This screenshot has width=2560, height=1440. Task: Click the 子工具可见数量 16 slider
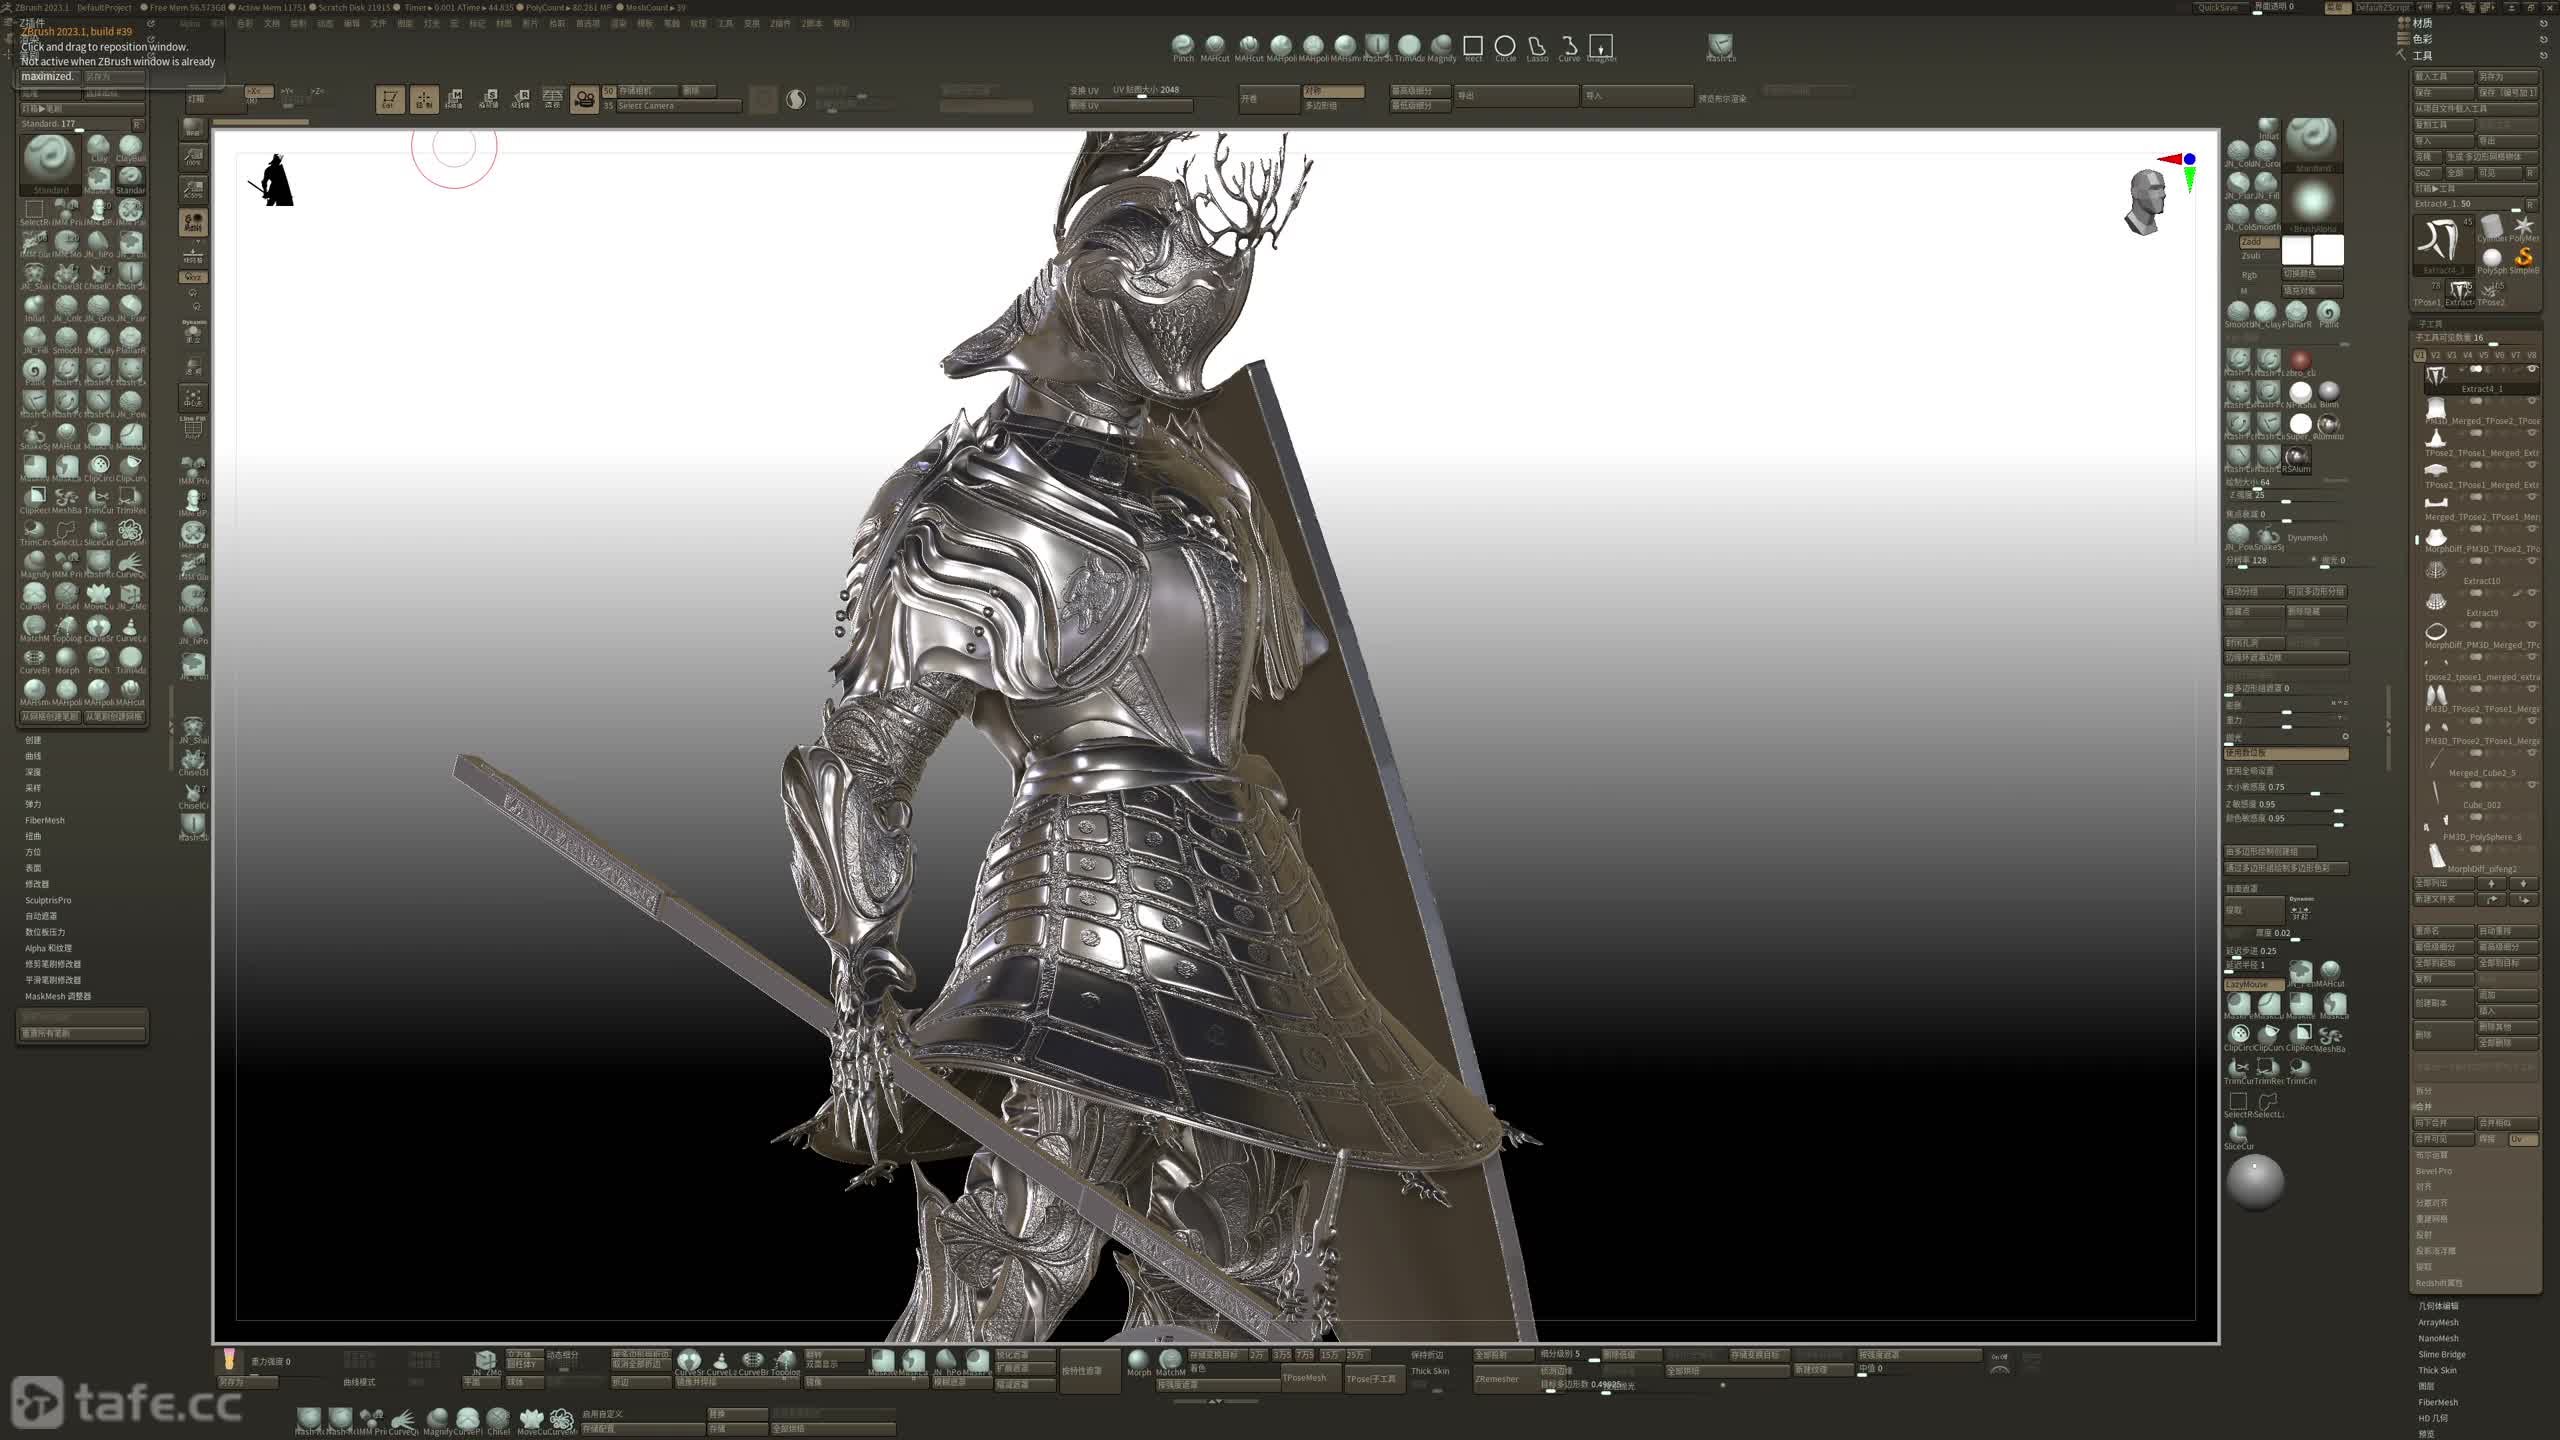coord(2477,338)
